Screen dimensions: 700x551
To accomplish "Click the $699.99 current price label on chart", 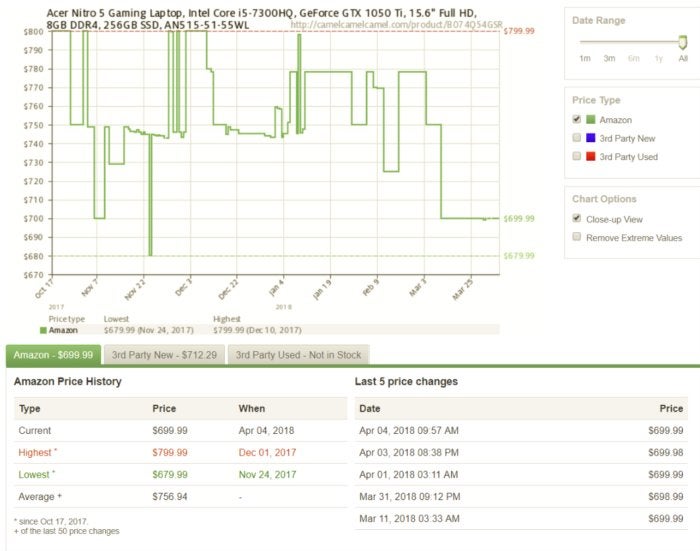I will (519, 218).
